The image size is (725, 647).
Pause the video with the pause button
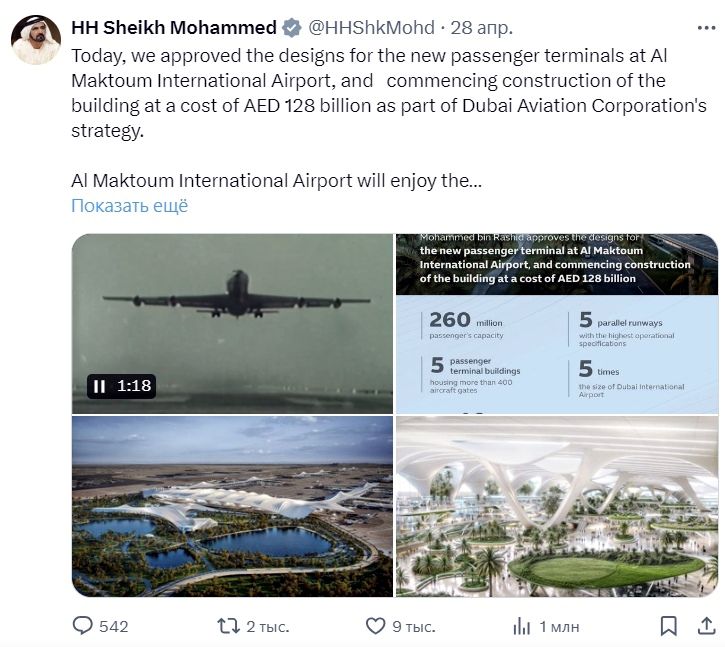(100, 386)
